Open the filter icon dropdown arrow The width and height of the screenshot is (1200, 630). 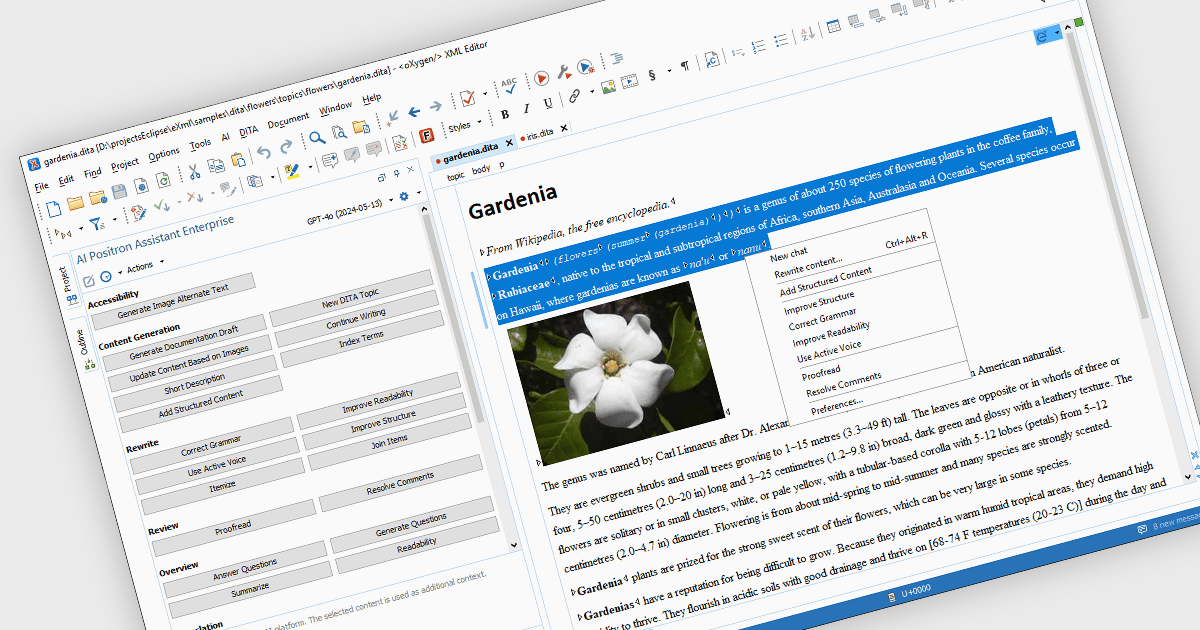click(x=115, y=219)
